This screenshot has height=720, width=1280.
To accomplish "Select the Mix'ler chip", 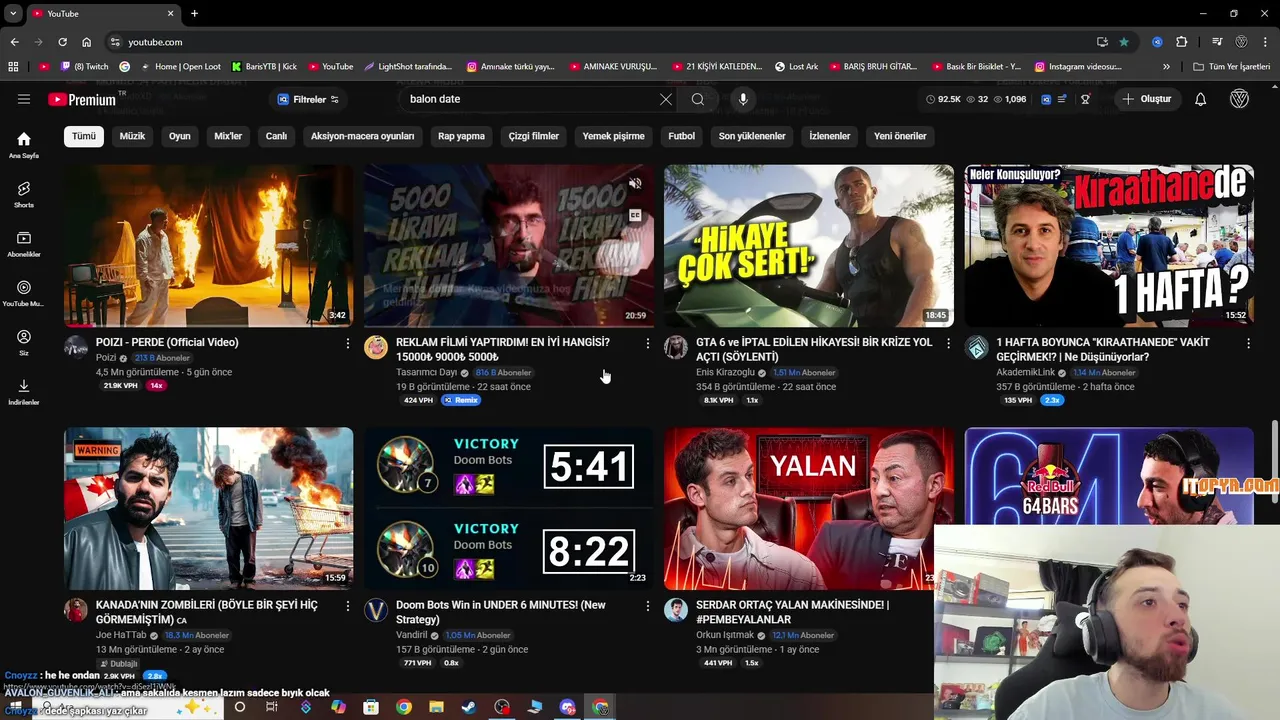I will (228, 136).
